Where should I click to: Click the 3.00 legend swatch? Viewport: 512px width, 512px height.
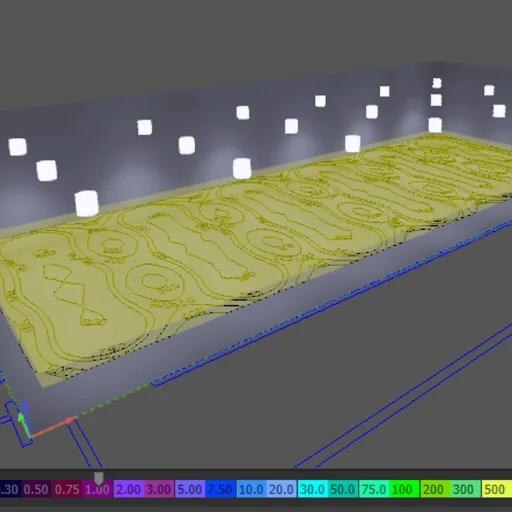tap(159, 489)
